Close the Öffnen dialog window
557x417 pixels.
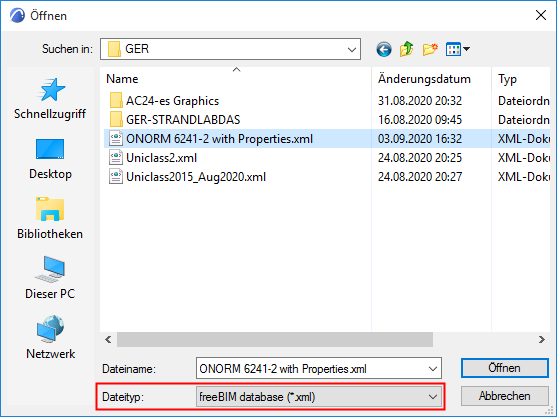[541, 15]
